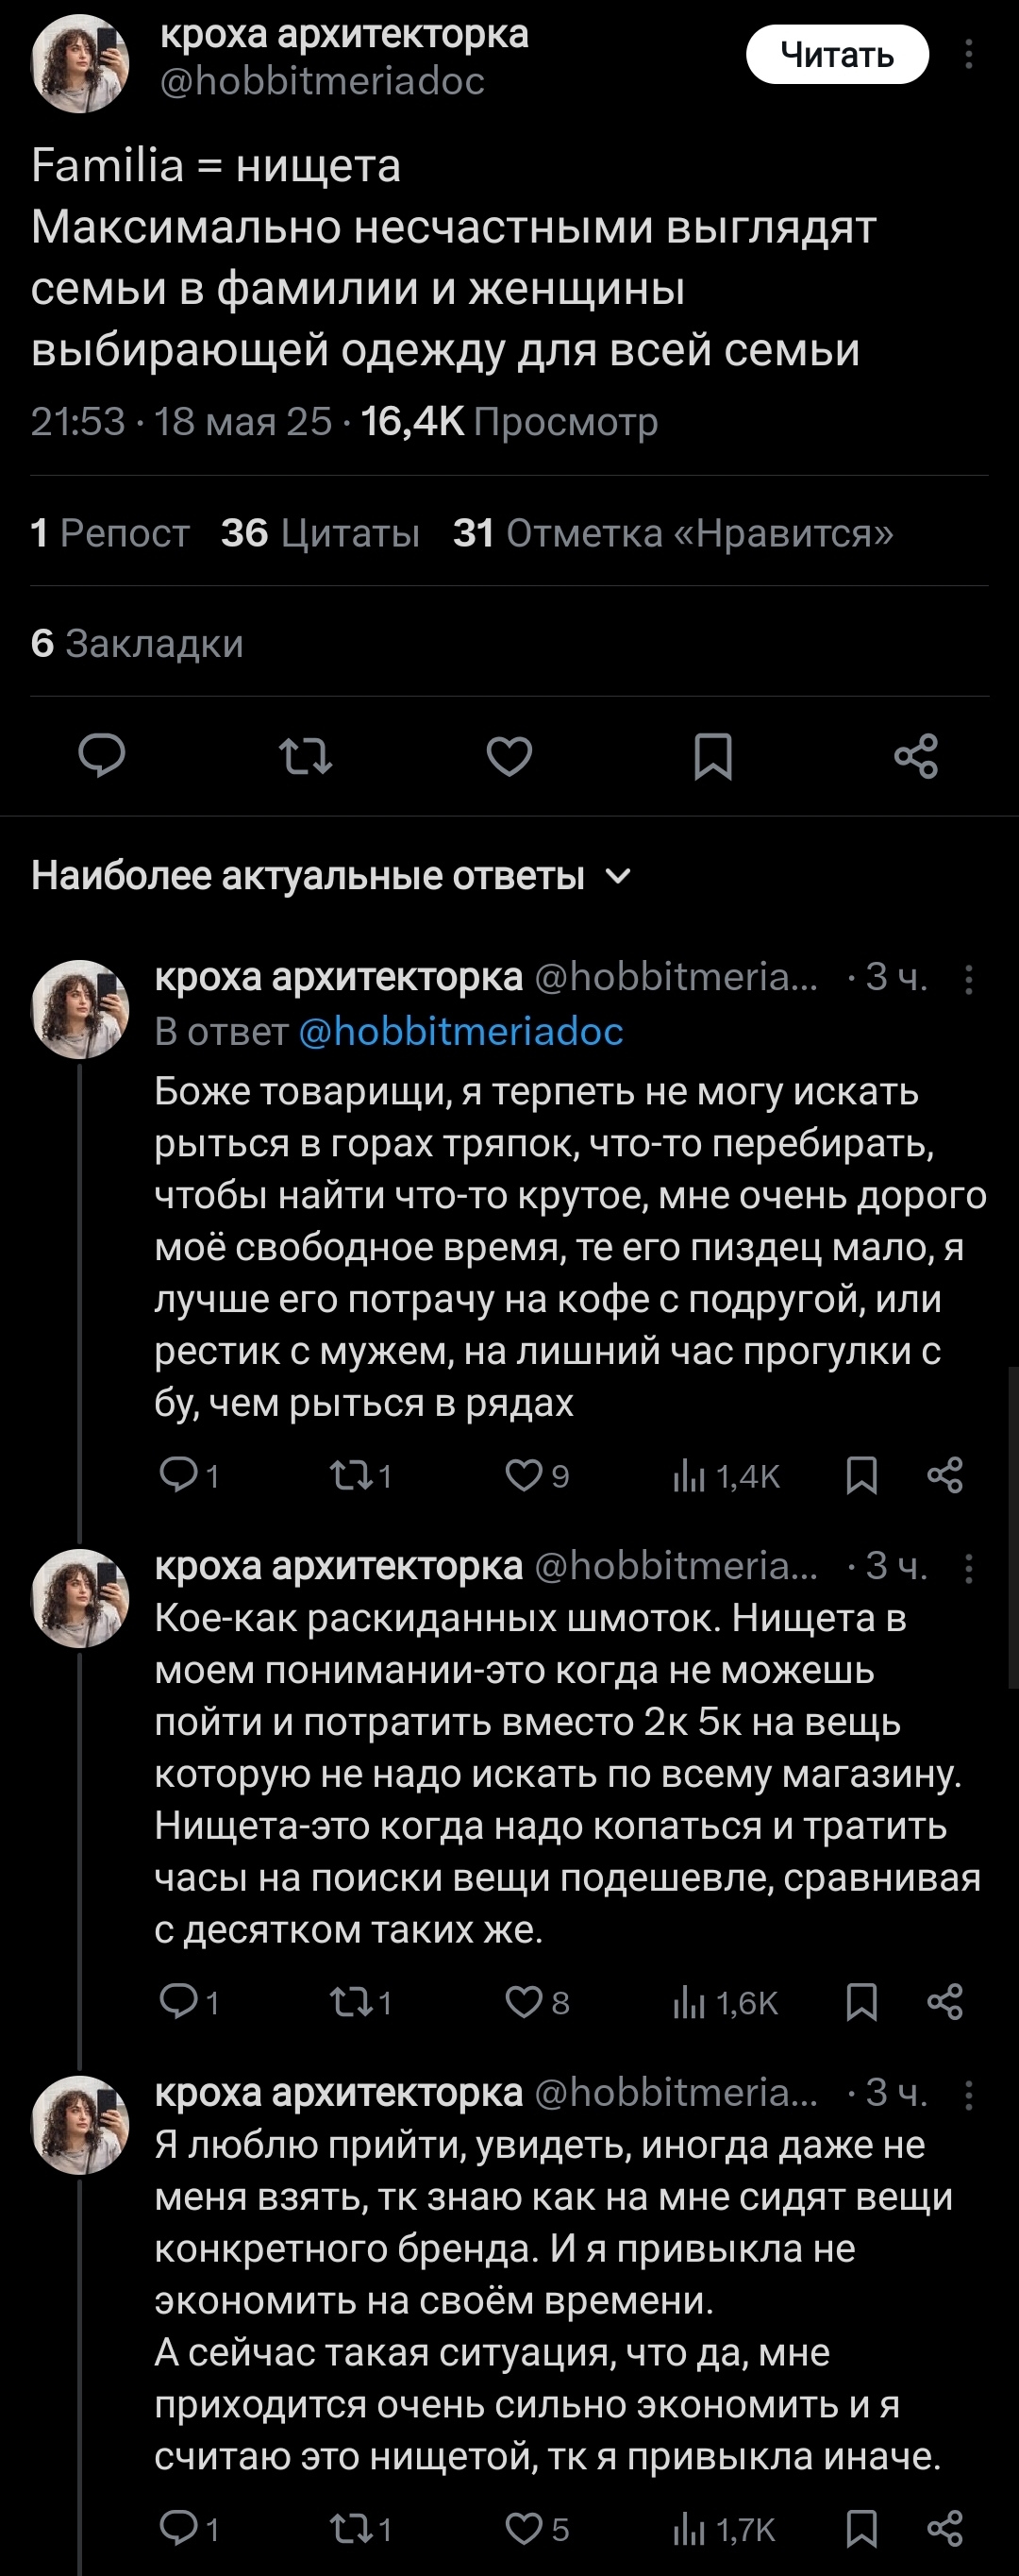Like the reply with 9 likes

[524, 1475]
